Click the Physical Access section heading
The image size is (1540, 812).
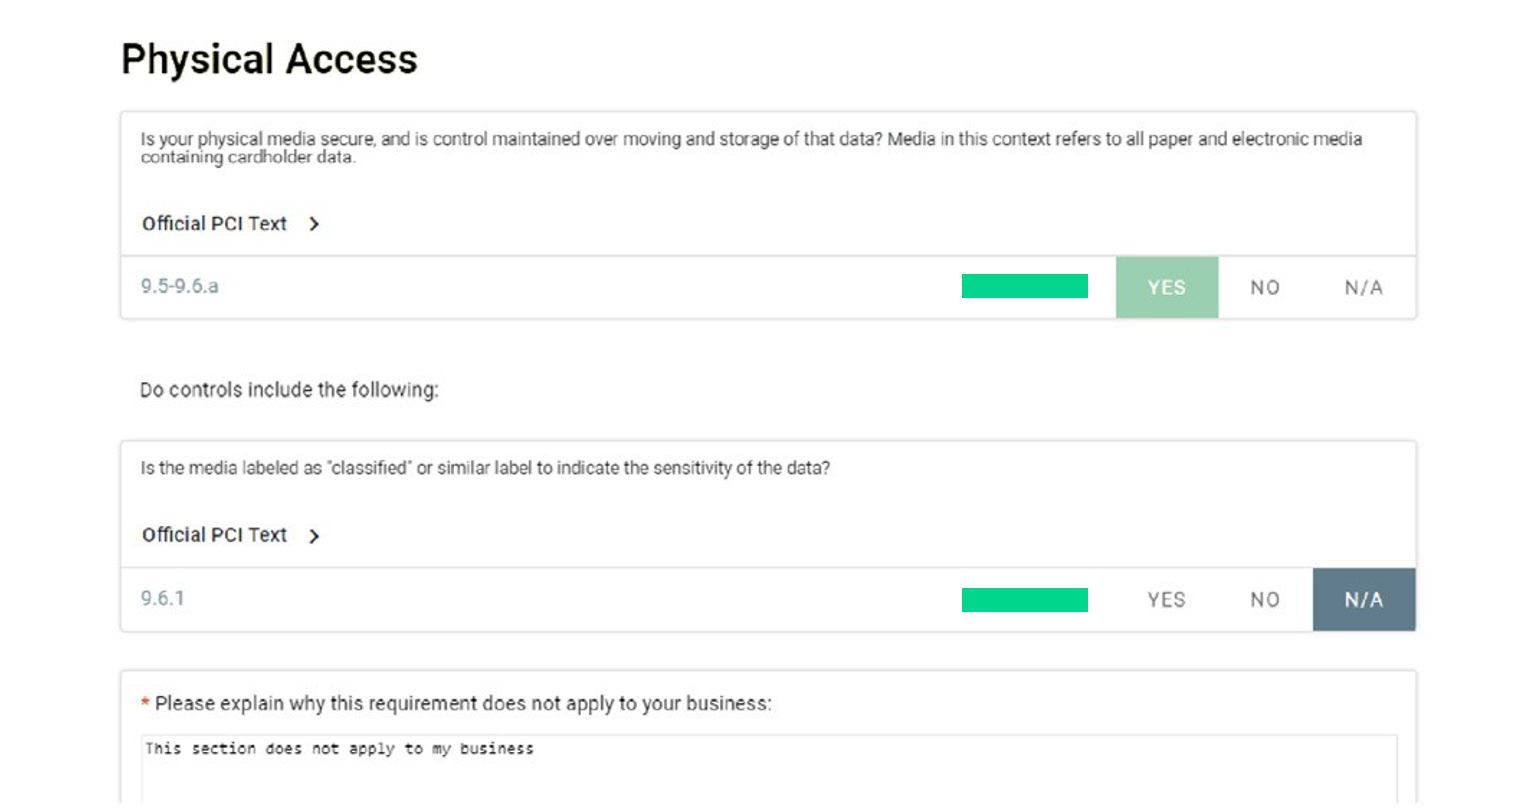(268, 58)
